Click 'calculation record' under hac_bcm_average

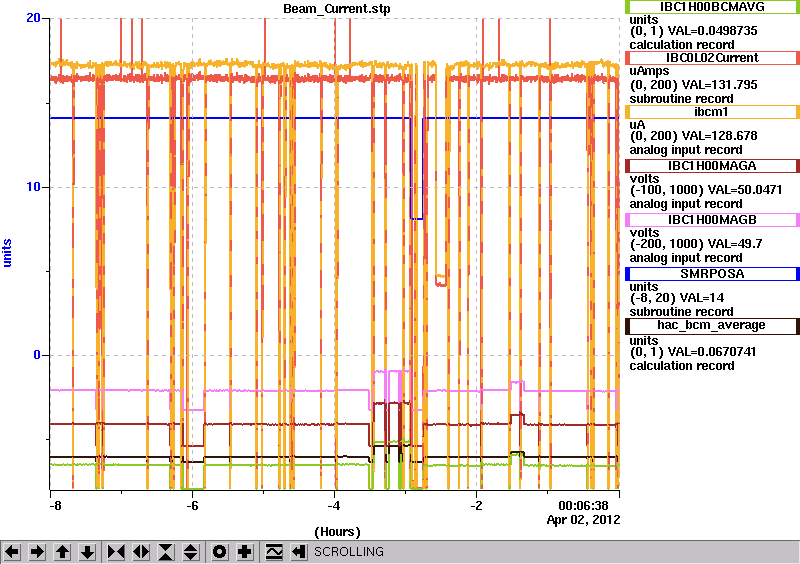coord(682,366)
